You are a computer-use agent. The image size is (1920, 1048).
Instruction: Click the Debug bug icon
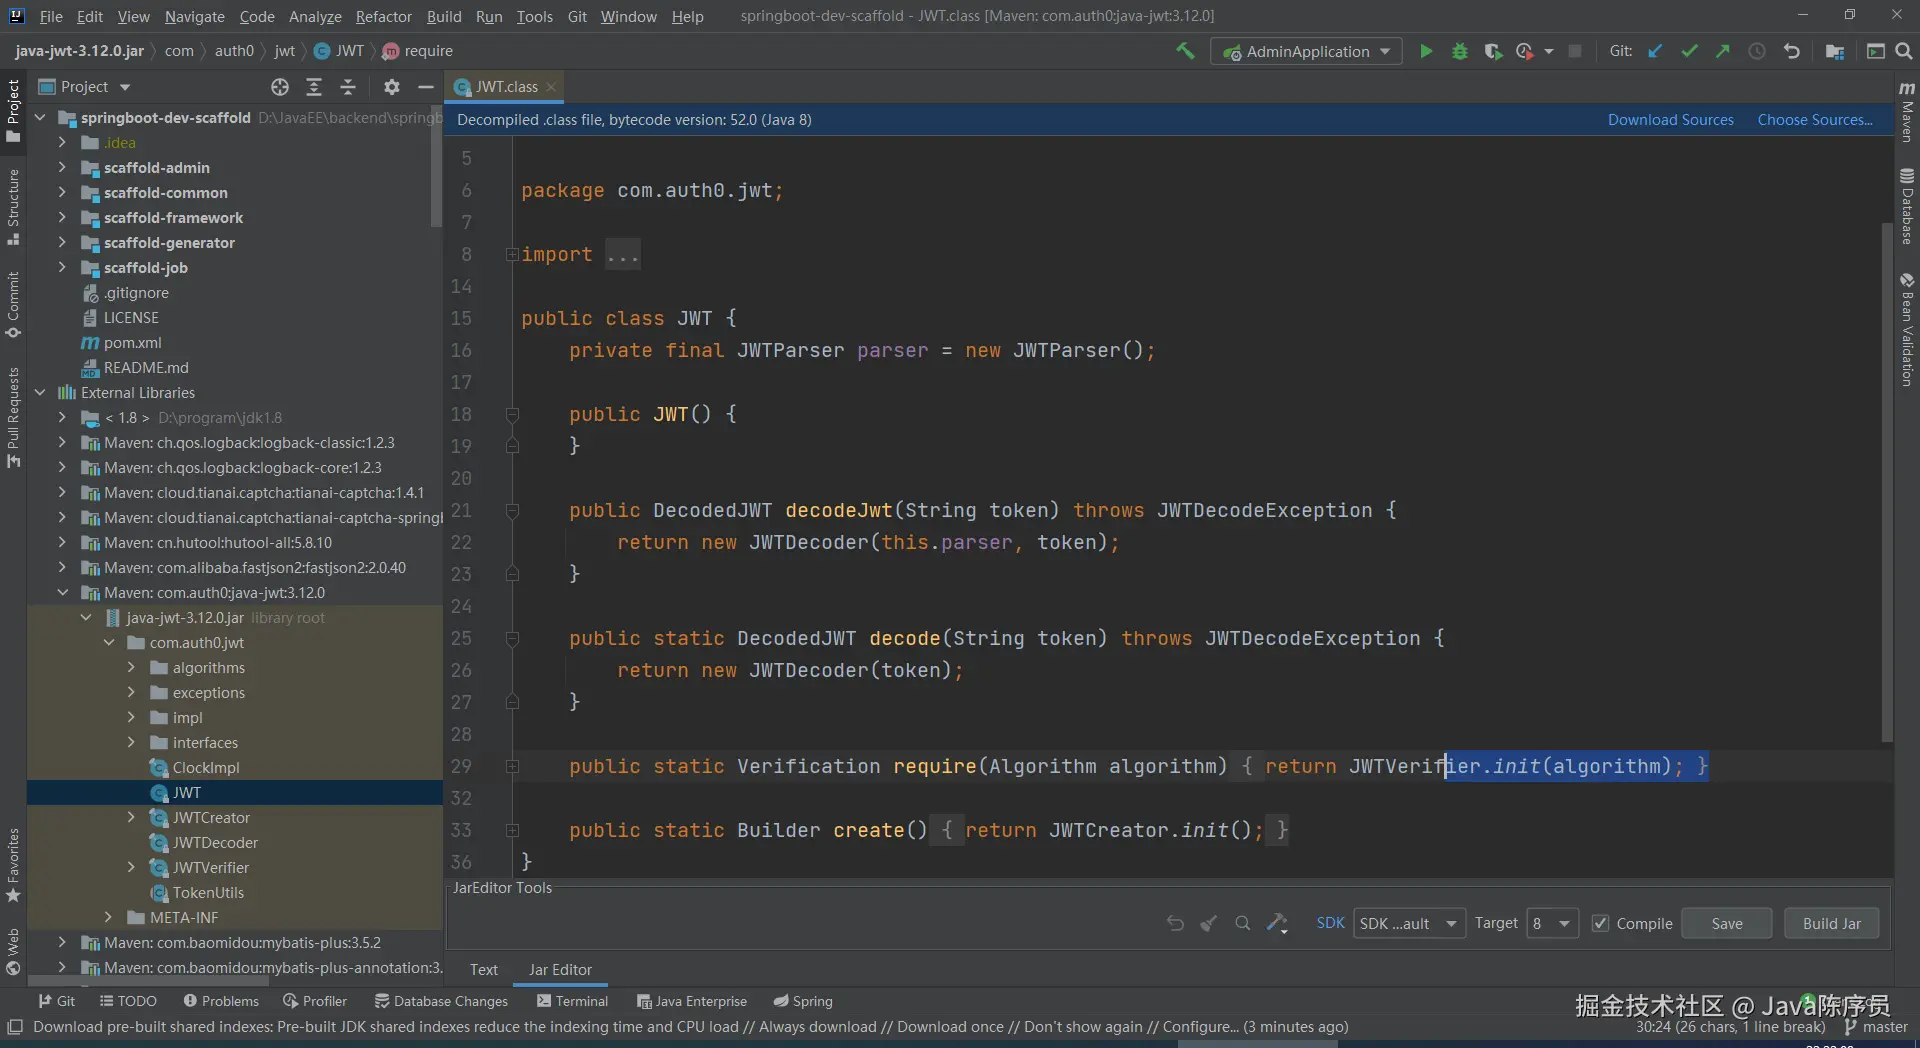(x=1459, y=51)
